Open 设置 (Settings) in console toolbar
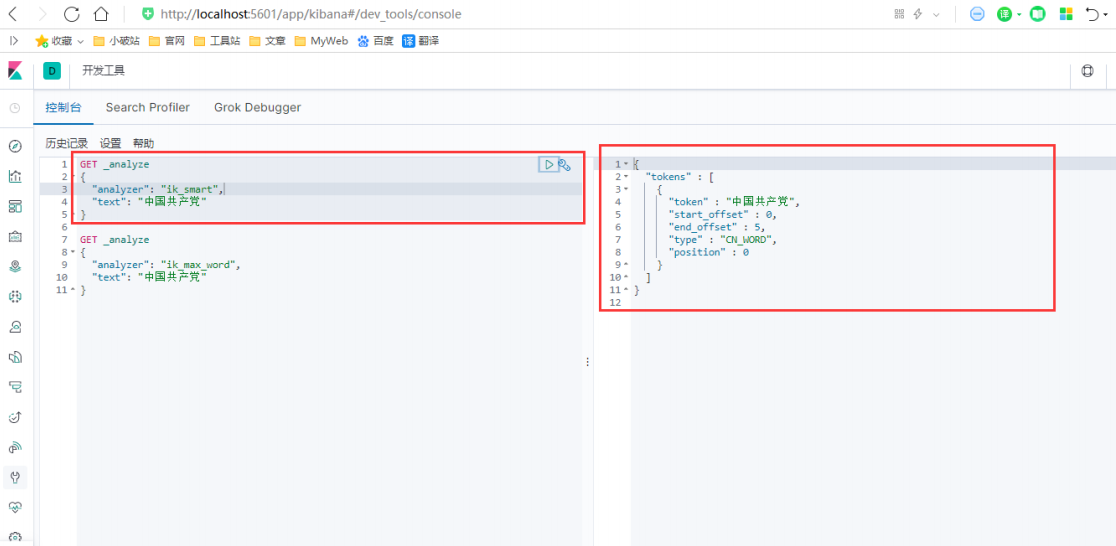Image resolution: width=1116 pixels, height=546 pixels. 110,143
